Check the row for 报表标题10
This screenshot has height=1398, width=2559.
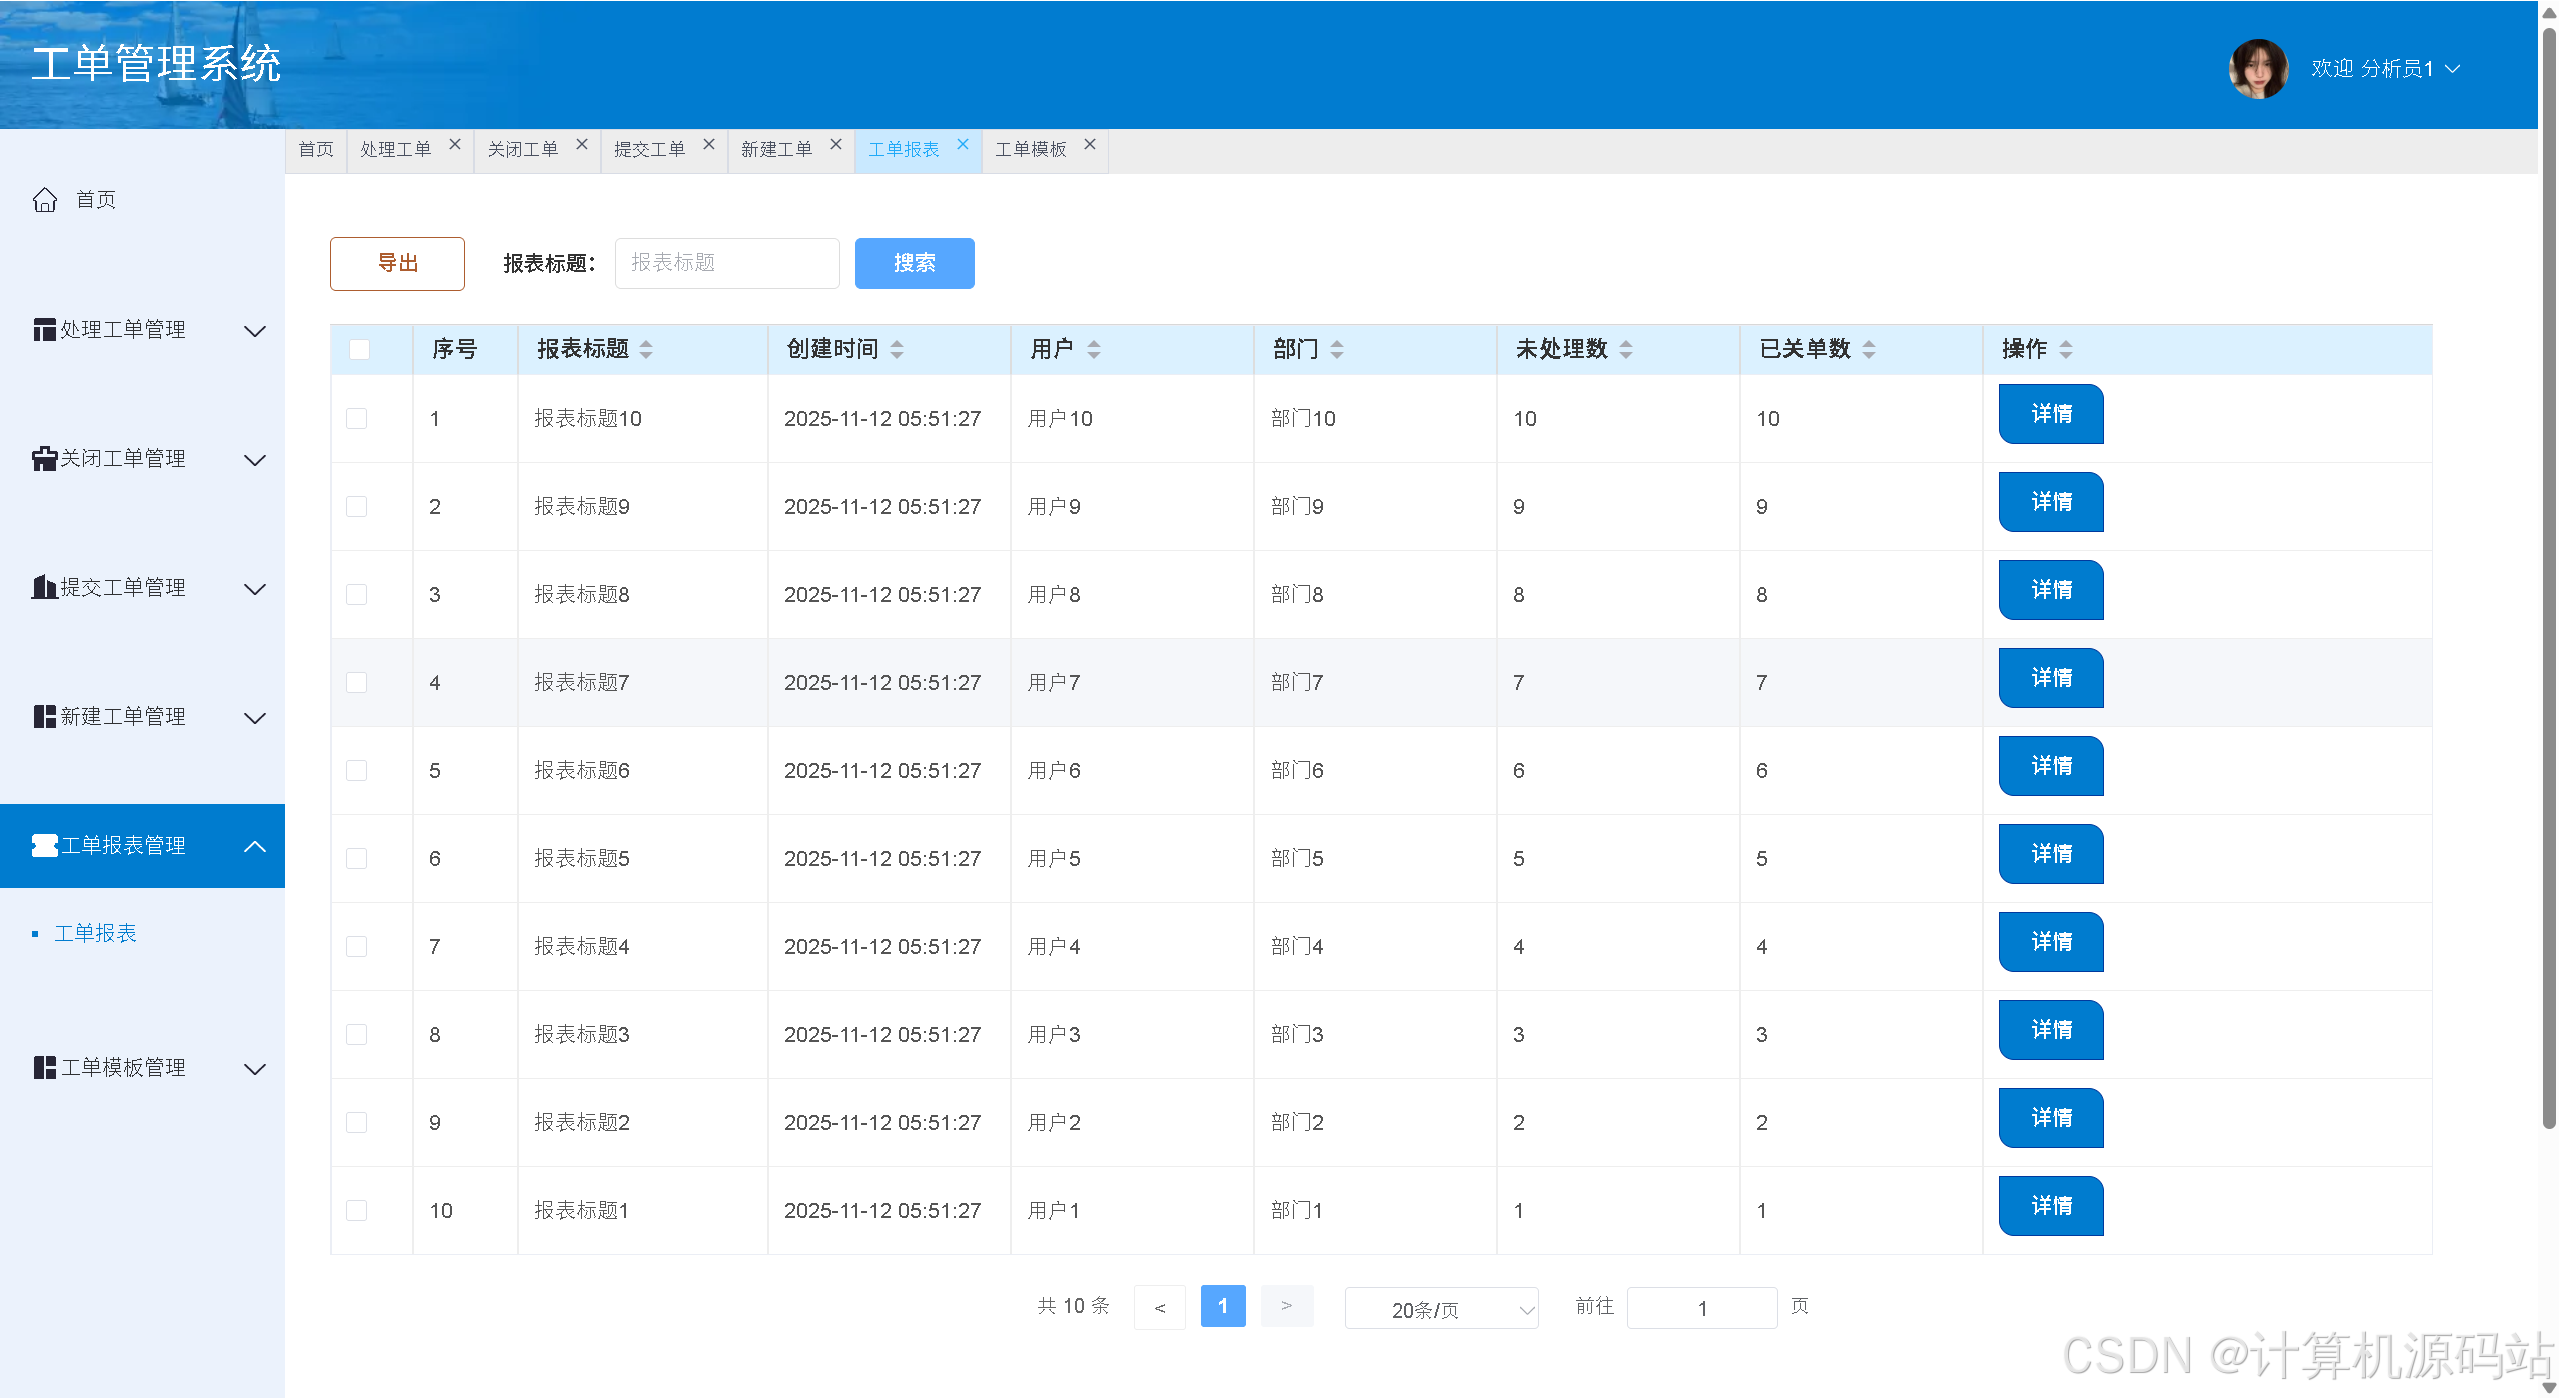pyautogui.click(x=357, y=419)
